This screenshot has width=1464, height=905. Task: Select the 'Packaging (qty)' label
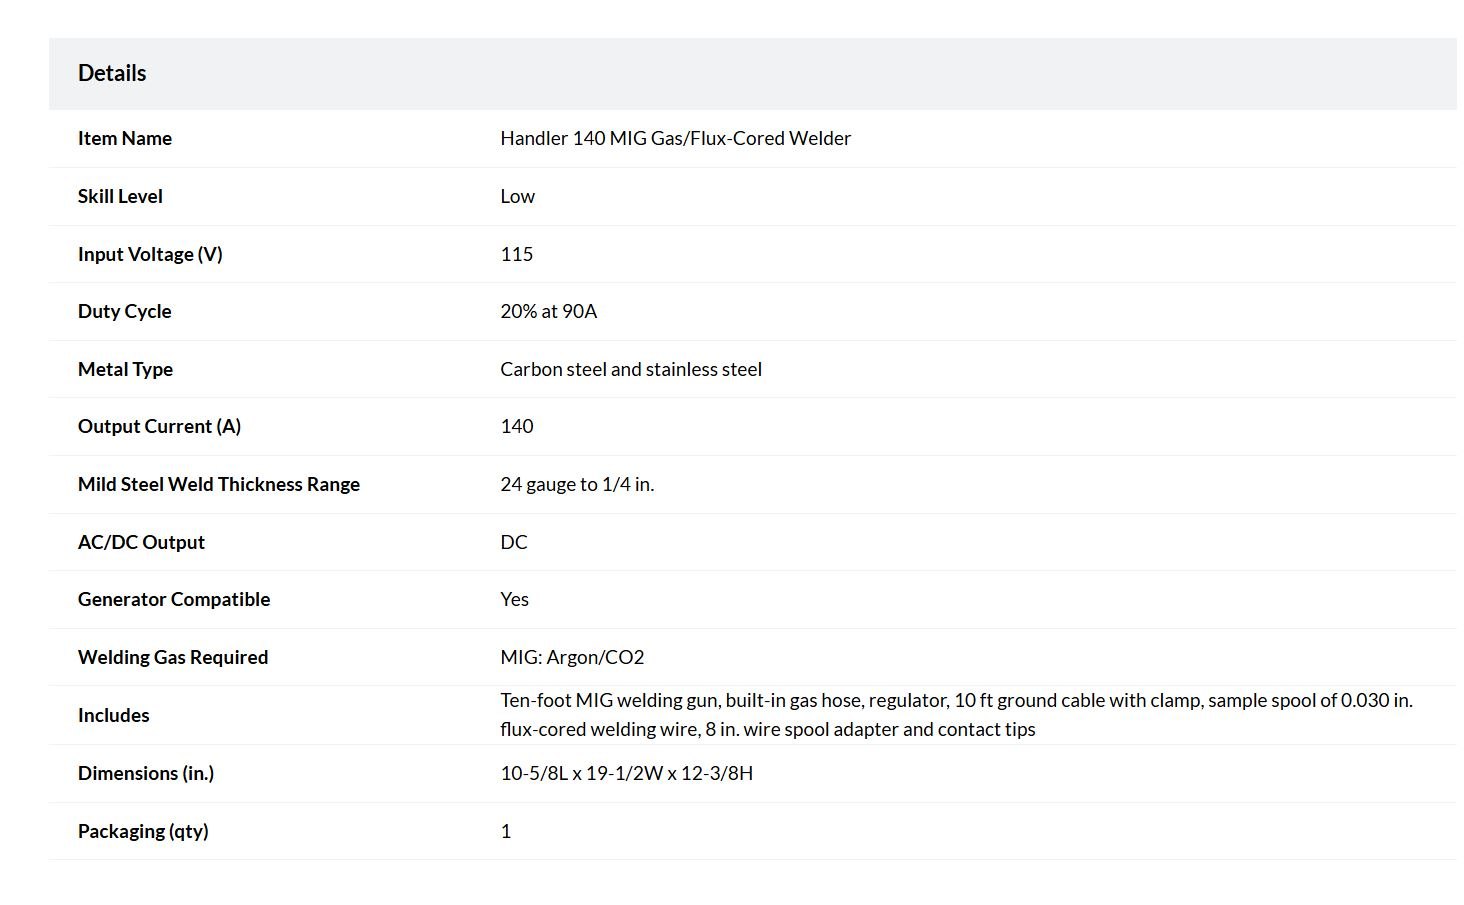coord(143,831)
